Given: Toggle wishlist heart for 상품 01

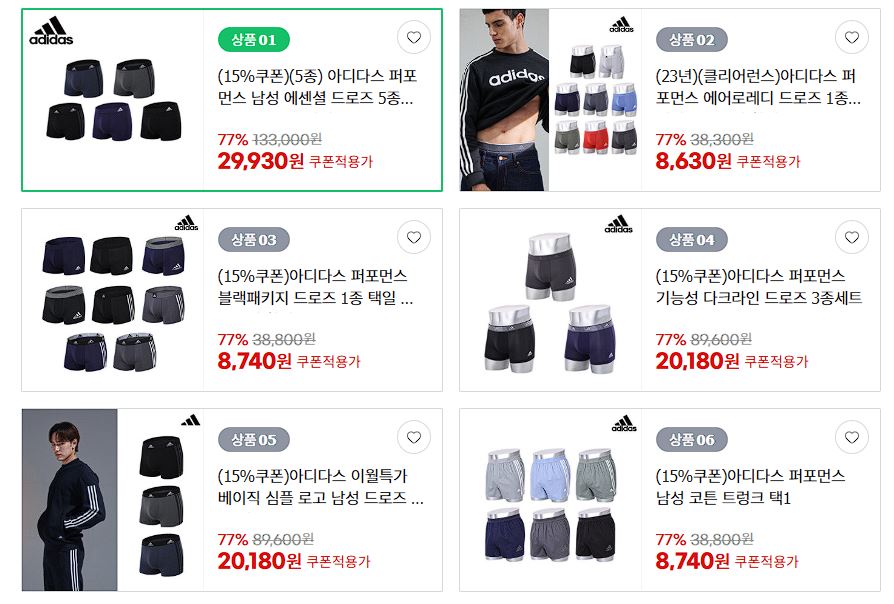Looking at the screenshot, I should point(413,38).
